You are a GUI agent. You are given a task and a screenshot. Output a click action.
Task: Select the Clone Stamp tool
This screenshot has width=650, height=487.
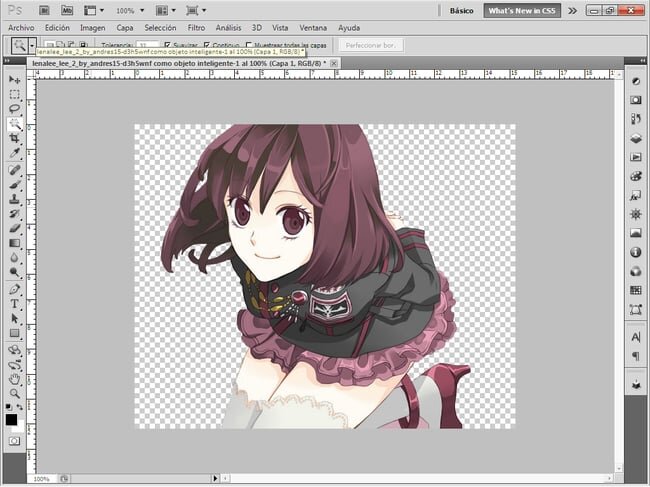(x=15, y=199)
